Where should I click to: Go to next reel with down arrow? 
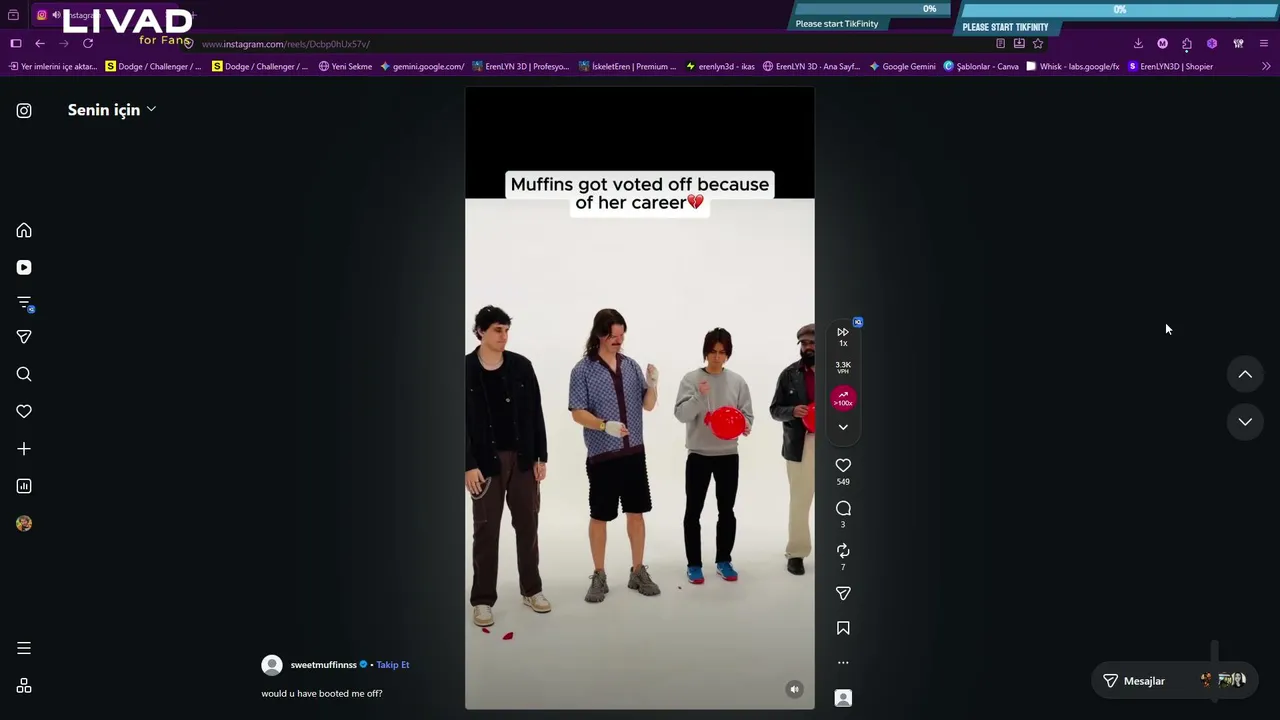pyautogui.click(x=1245, y=422)
